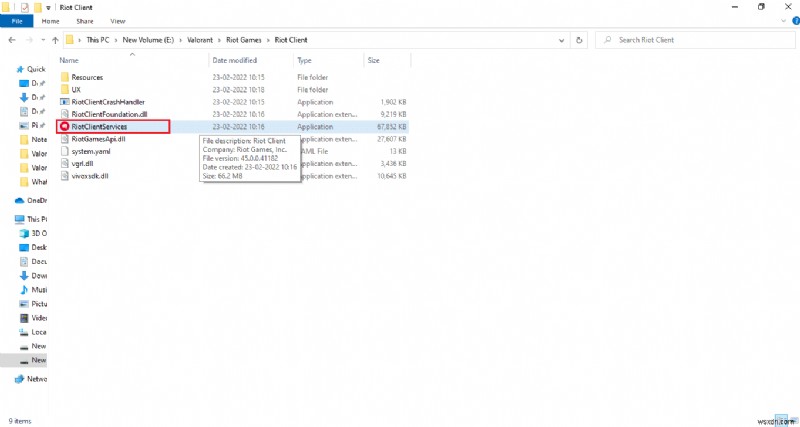This screenshot has width=800, height=427.
Task: Expand address bar history dropdown
Action: coord(562,40)
